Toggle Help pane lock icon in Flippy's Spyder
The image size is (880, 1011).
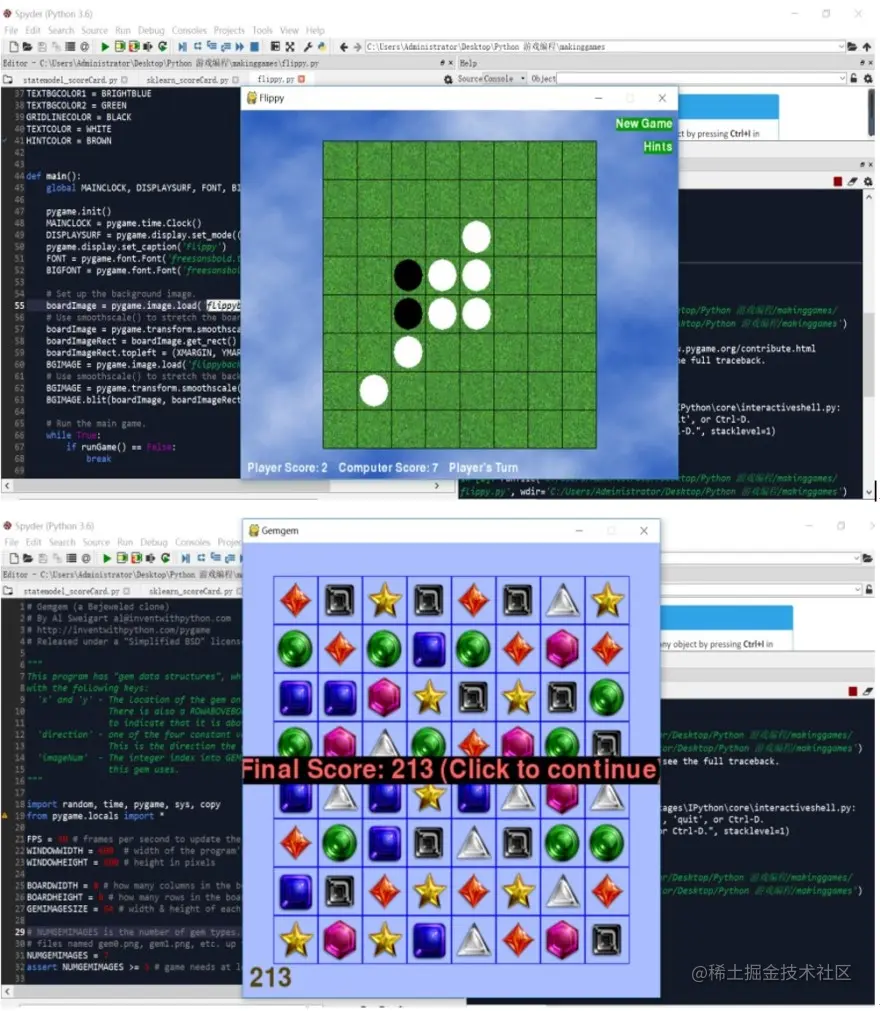pyautogui.click(x=854, y=79)
